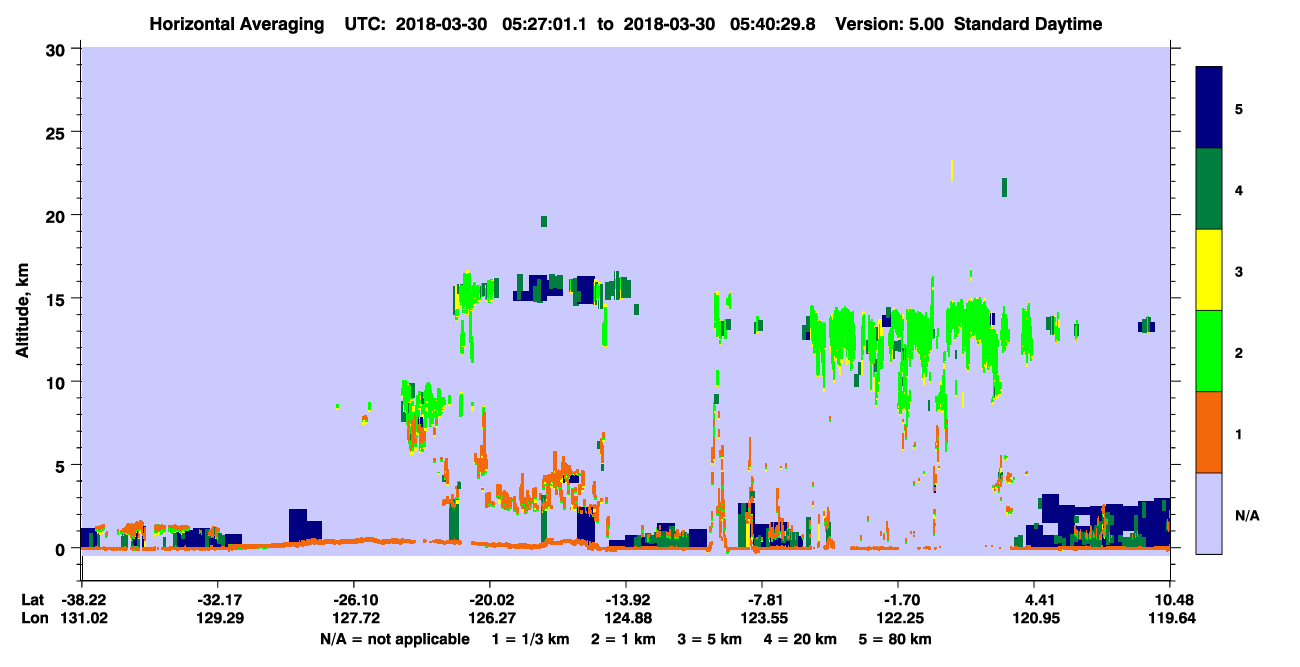Click the dark blue level 5 swatch
Viewport: 1300px width, 667px height.
click(1209, 108)
